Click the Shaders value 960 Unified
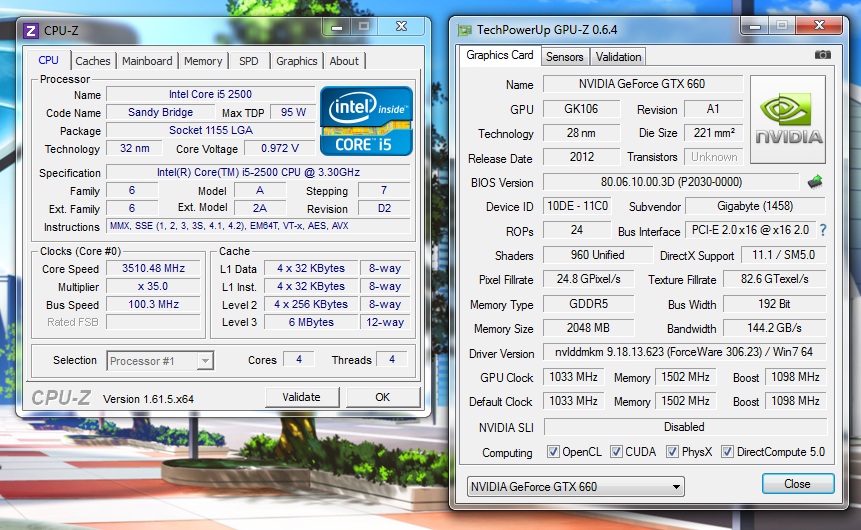 coord(598,255)
